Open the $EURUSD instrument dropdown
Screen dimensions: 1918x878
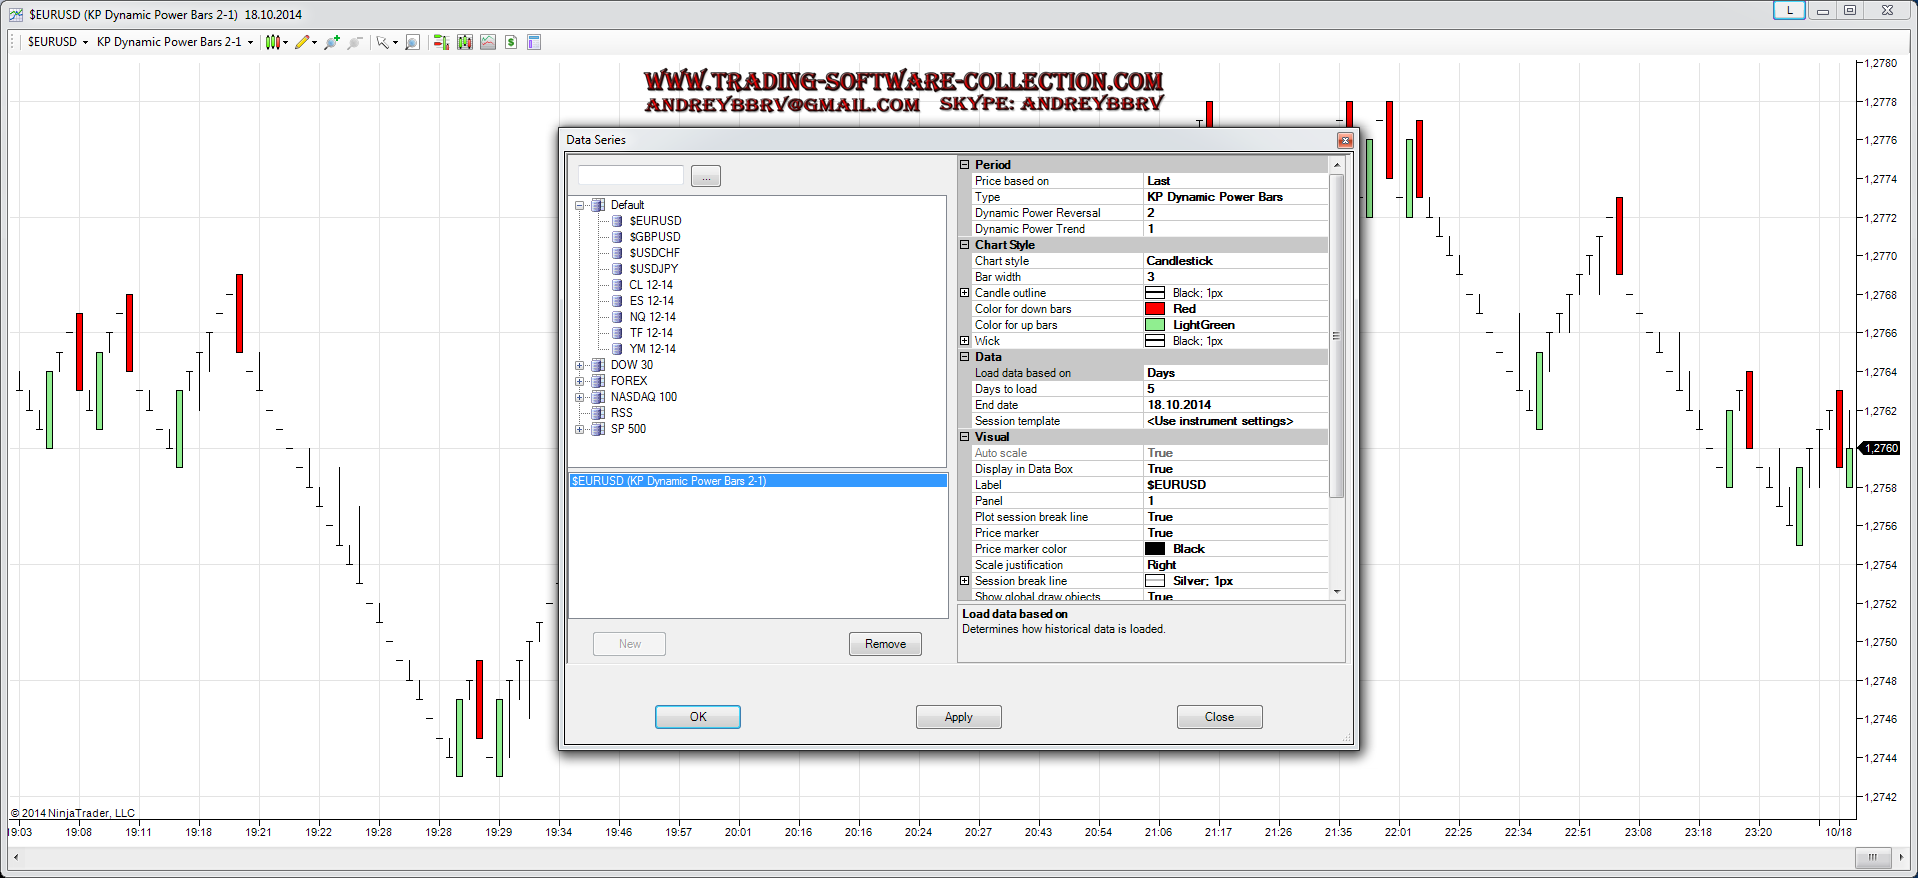click(x=57, y=42)
